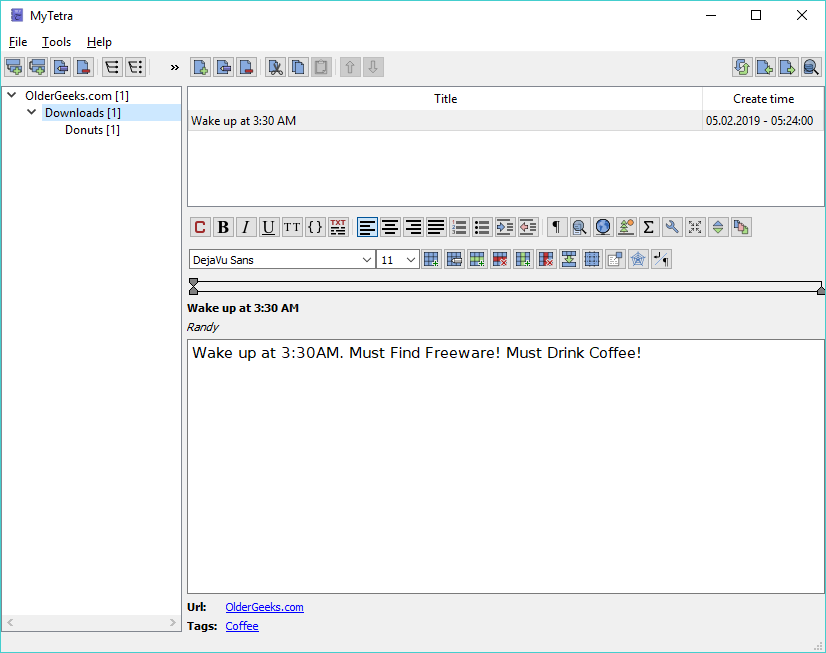
Task: Delete the selected tree branch
Action: tap(84, 67)
